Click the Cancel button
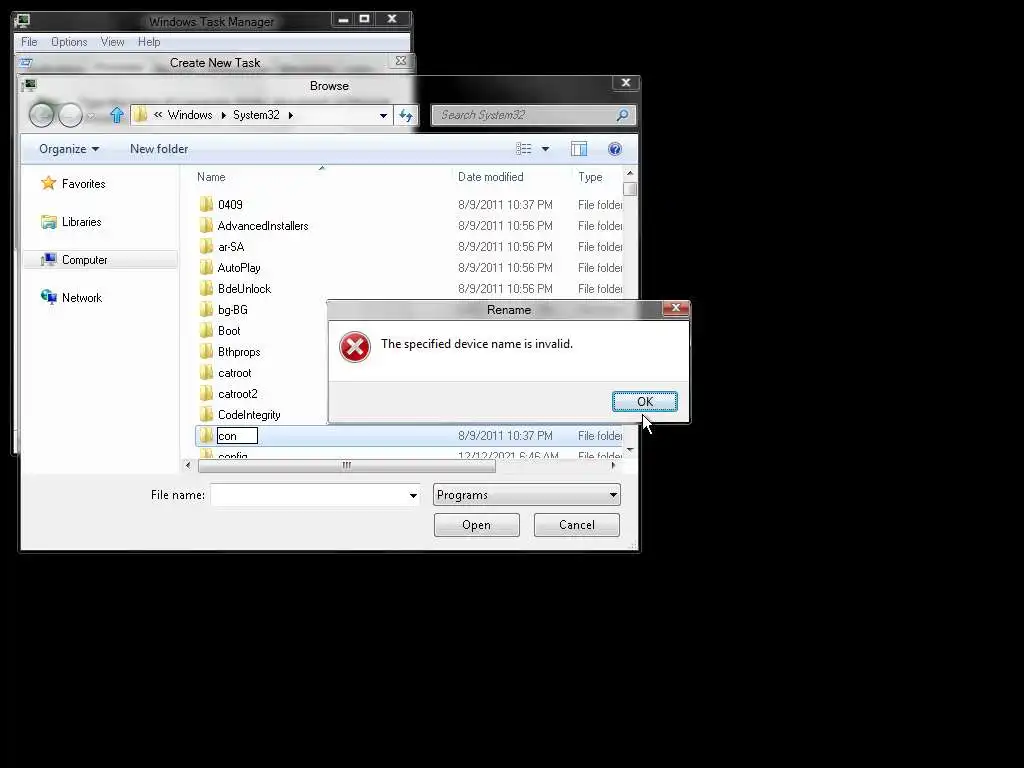This screenshot has width=1024, height=768. (577, 525)
